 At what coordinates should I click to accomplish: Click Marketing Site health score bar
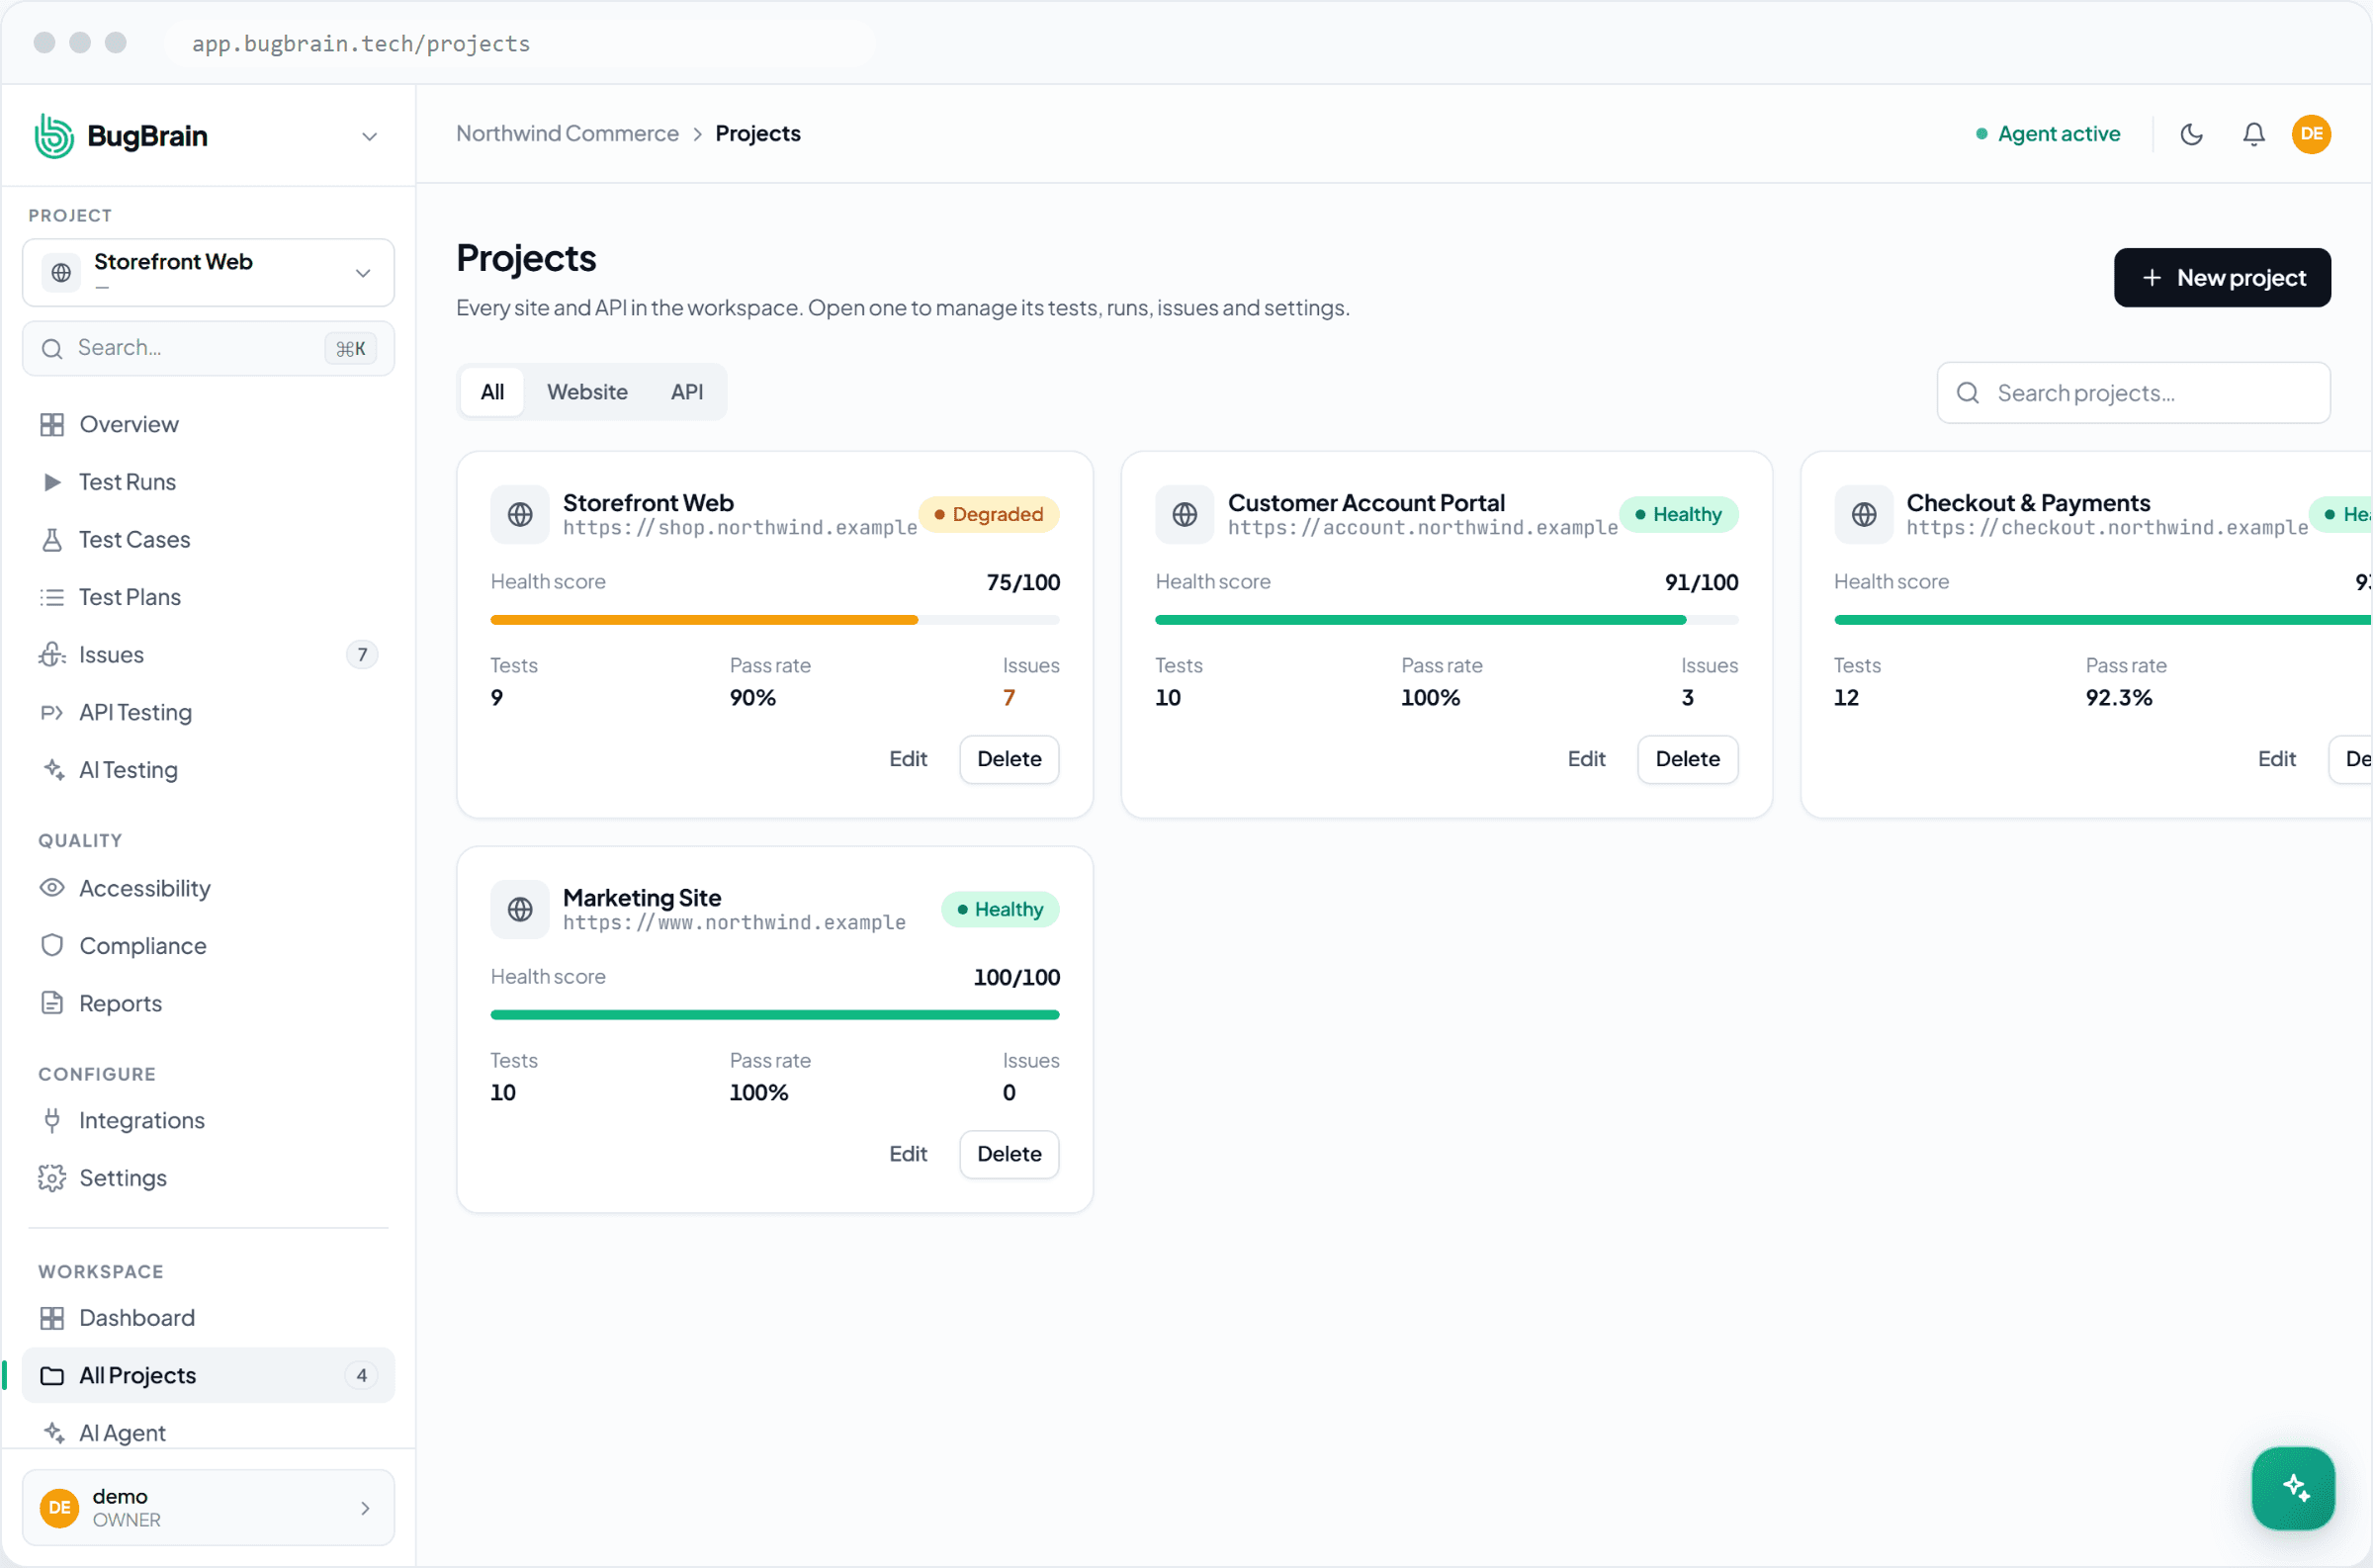774,1015
